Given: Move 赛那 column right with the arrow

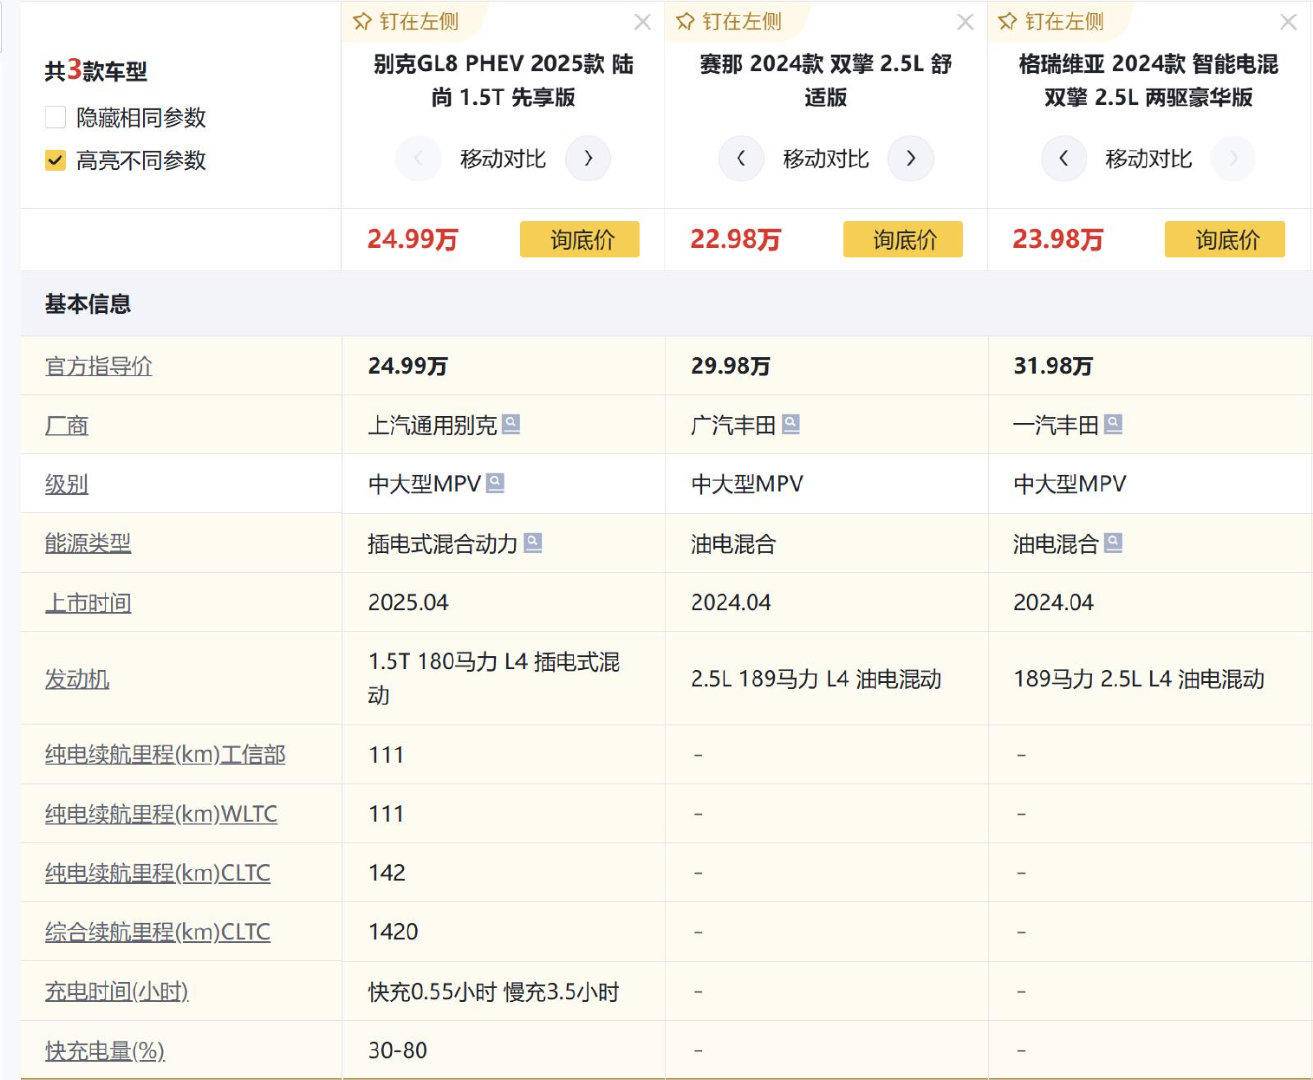Looking at the screenshot, I should point(911,158).
